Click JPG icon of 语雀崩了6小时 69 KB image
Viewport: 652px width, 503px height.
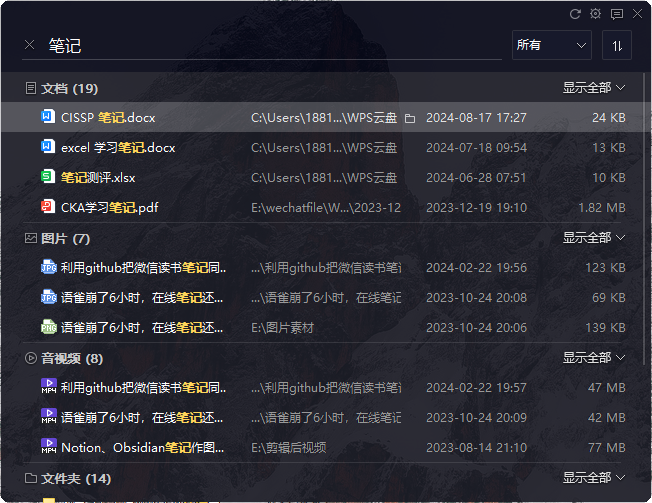49,297
